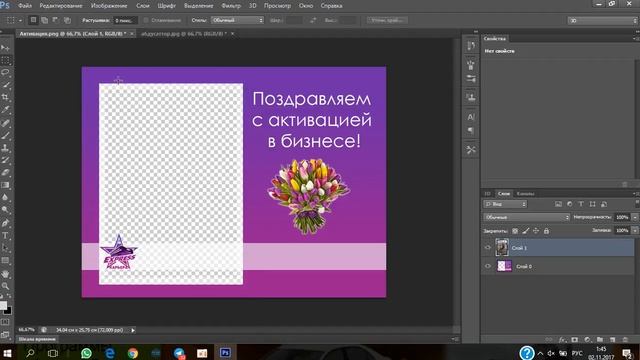This screenshot has width=640, height=360.
Task: Select the Lasso tool
Action: click(x=5, y=72)
